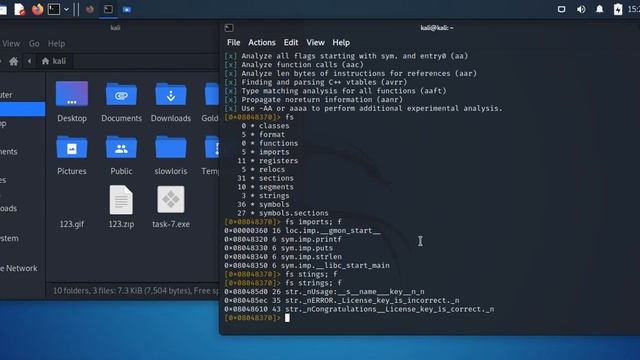Viewport: 640px width, 360px height.
Task: Click the terminal window icon in title bar
Action: (229, 28)
